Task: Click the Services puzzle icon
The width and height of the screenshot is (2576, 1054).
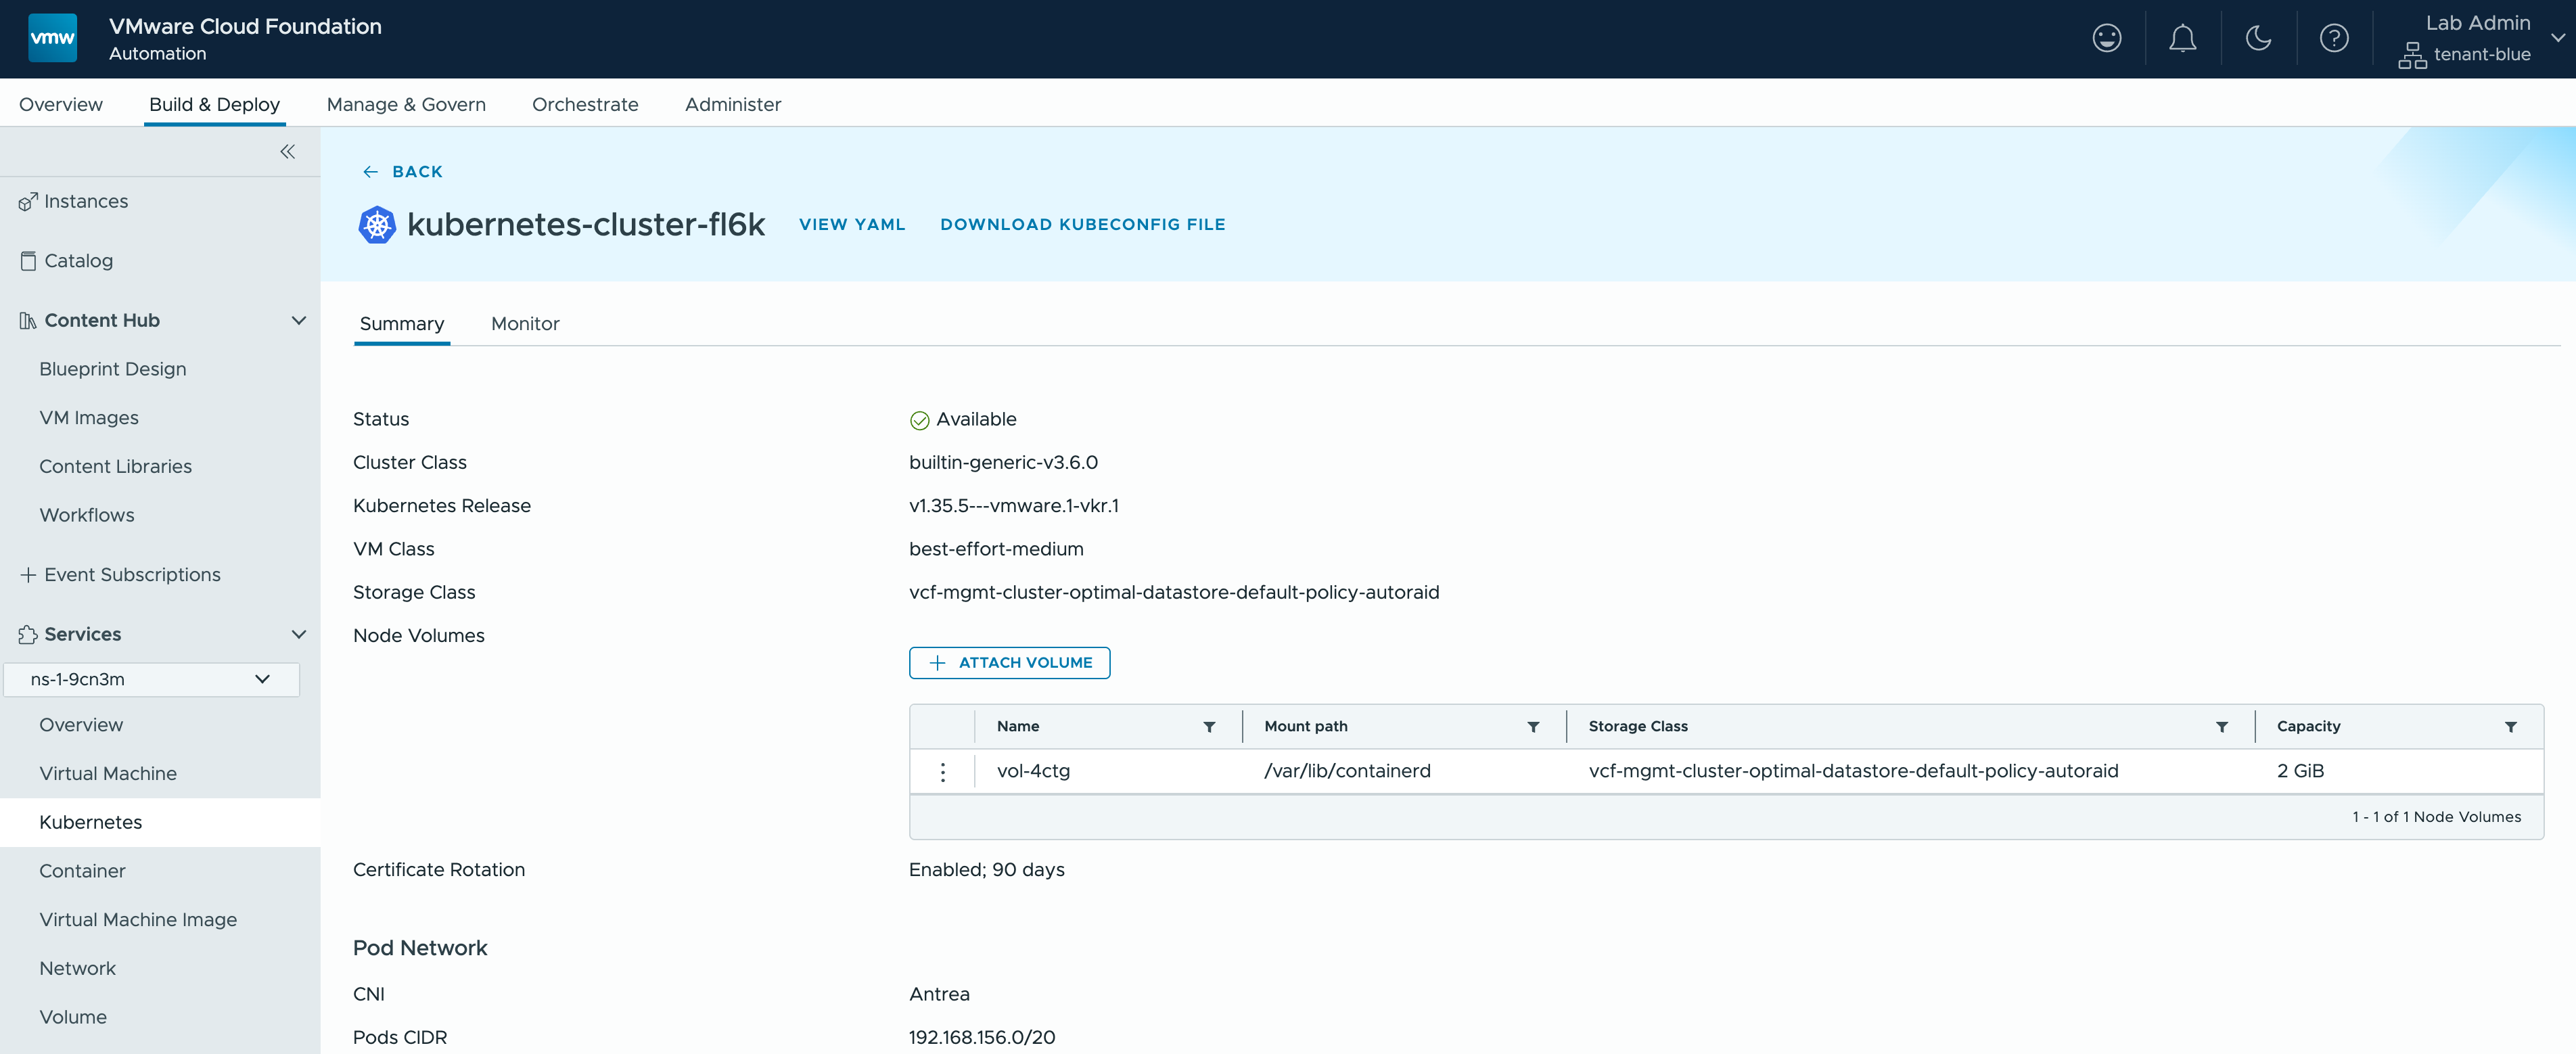Action: [x=28, y=634]
